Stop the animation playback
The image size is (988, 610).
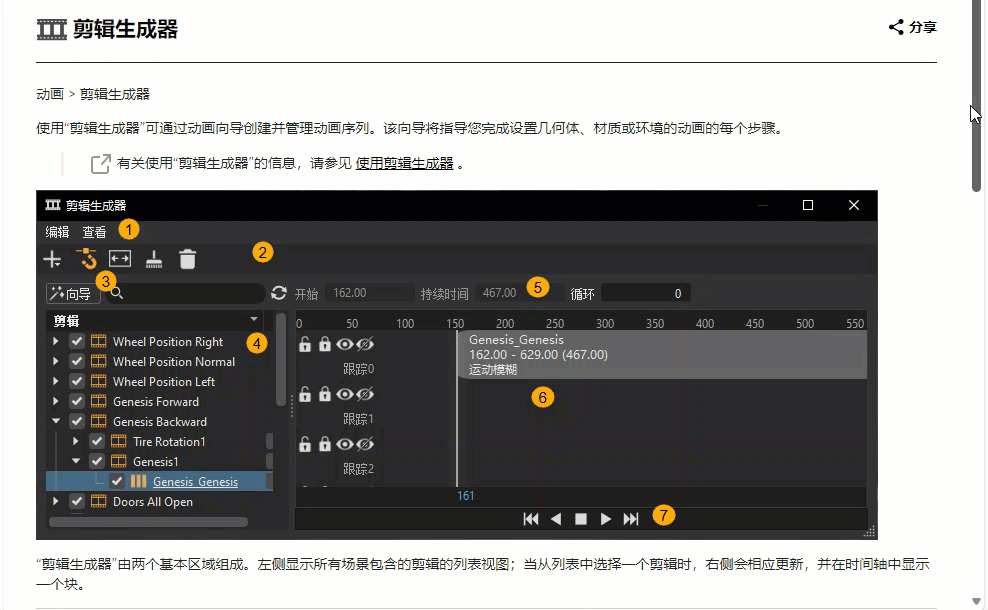[581, 519]
